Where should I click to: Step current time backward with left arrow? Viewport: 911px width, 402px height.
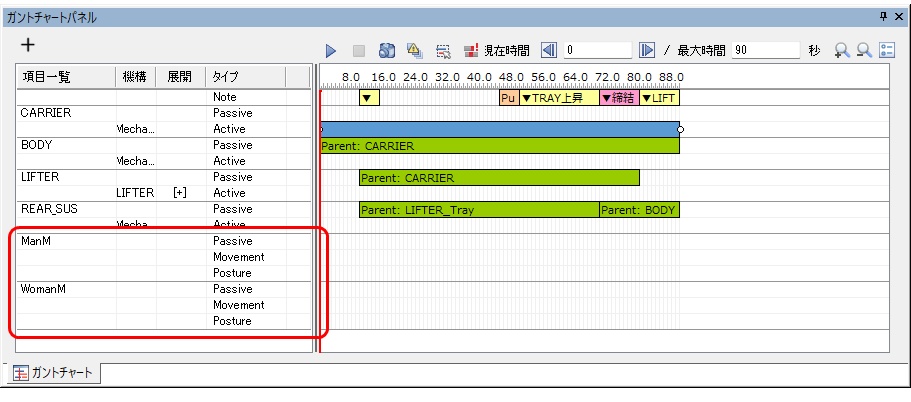[549, 49]
